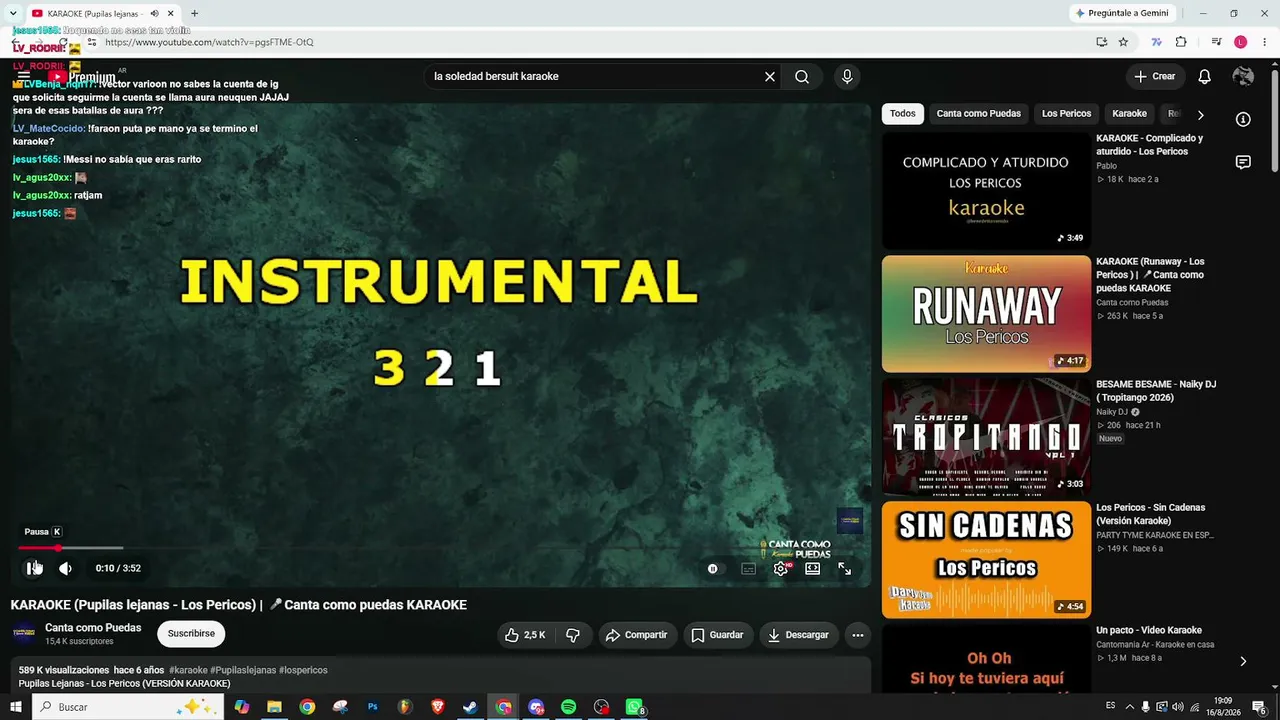
Task: Open the YouTube account avatar menu
Action: 1243,77
